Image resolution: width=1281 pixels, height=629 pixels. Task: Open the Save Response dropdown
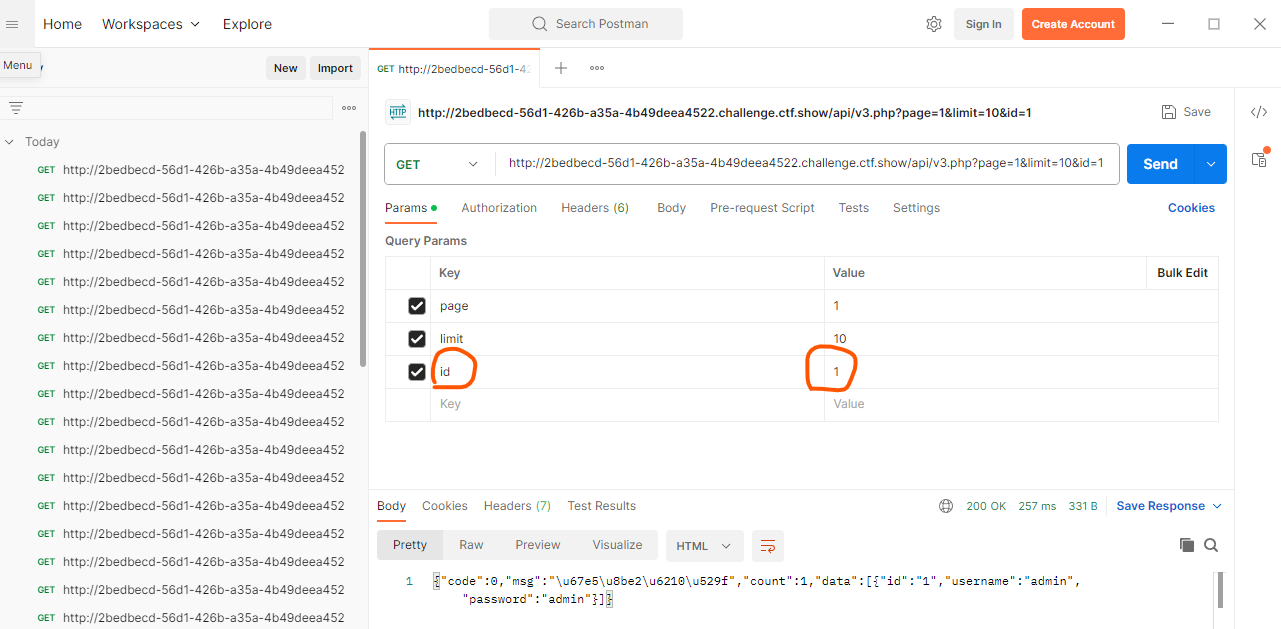(1169, 506)
